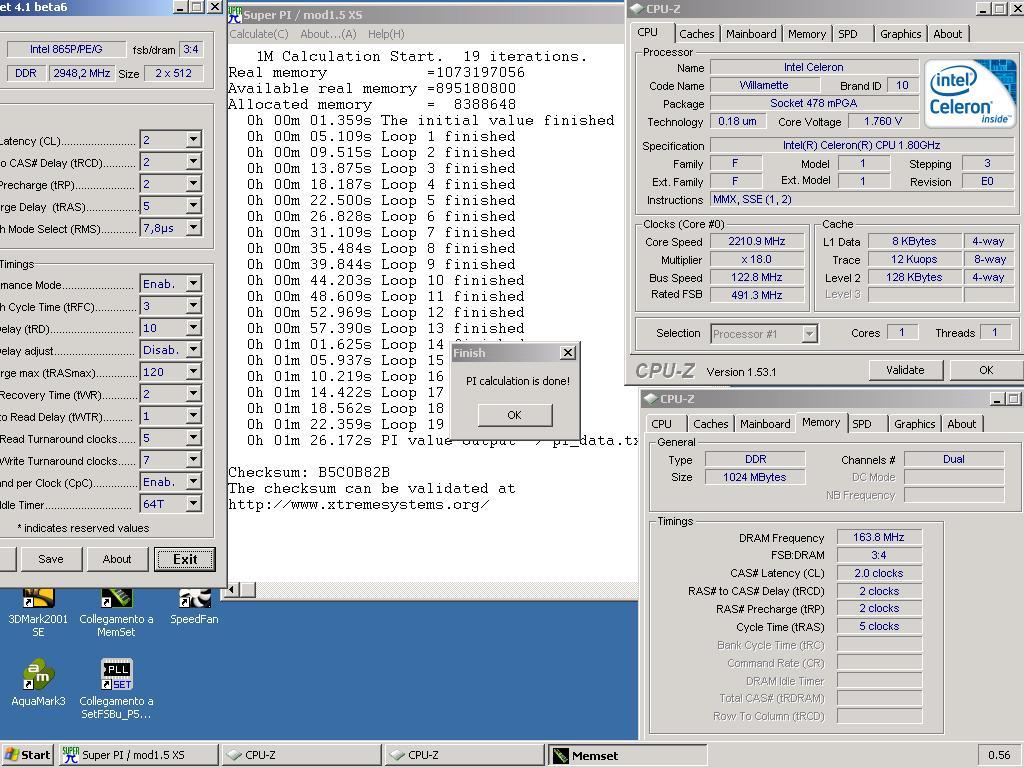
Task: Open Write Recovery Time (tWR) dropdown
Action: [x=193, y=394]
